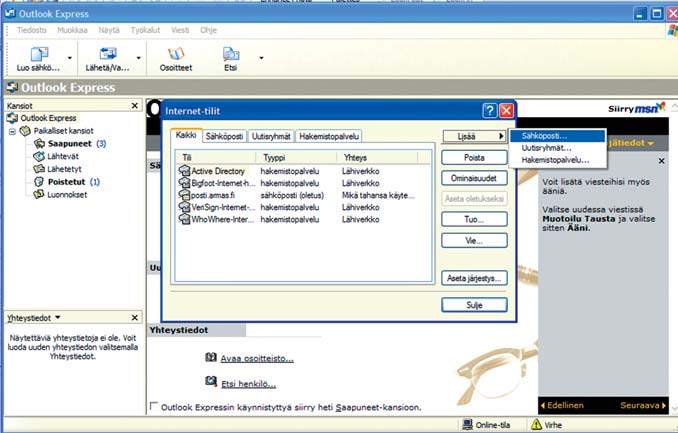Select the Saapuneet (3) folder label

(77, 144)
